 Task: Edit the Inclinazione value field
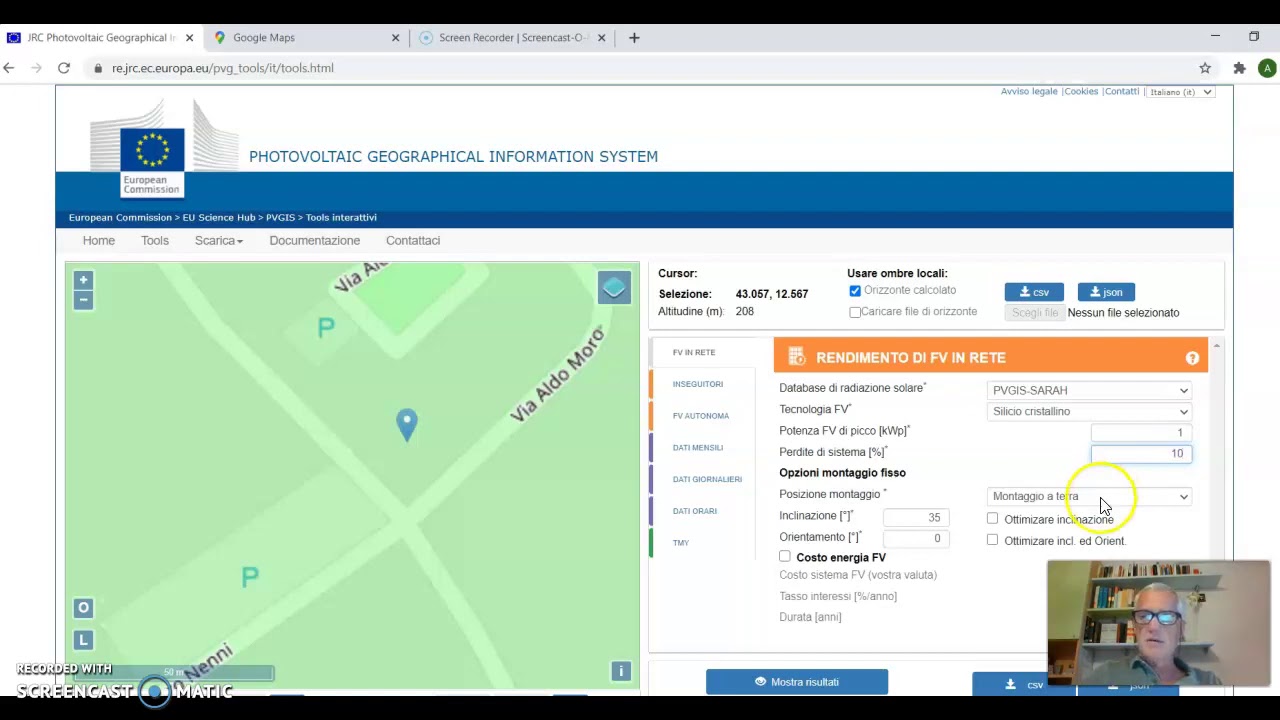point(915,517)
